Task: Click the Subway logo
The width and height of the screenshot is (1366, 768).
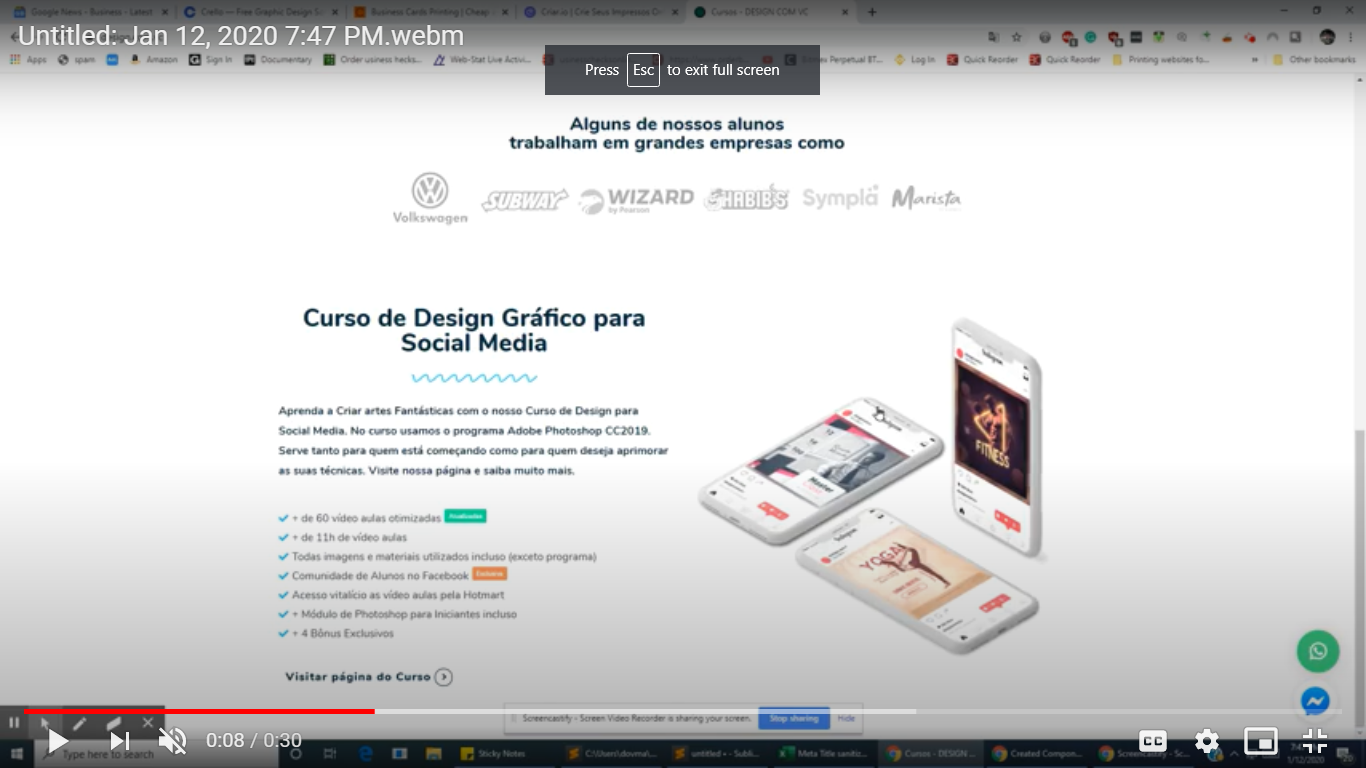Action: pyautogui.click(x=525, y=200)
